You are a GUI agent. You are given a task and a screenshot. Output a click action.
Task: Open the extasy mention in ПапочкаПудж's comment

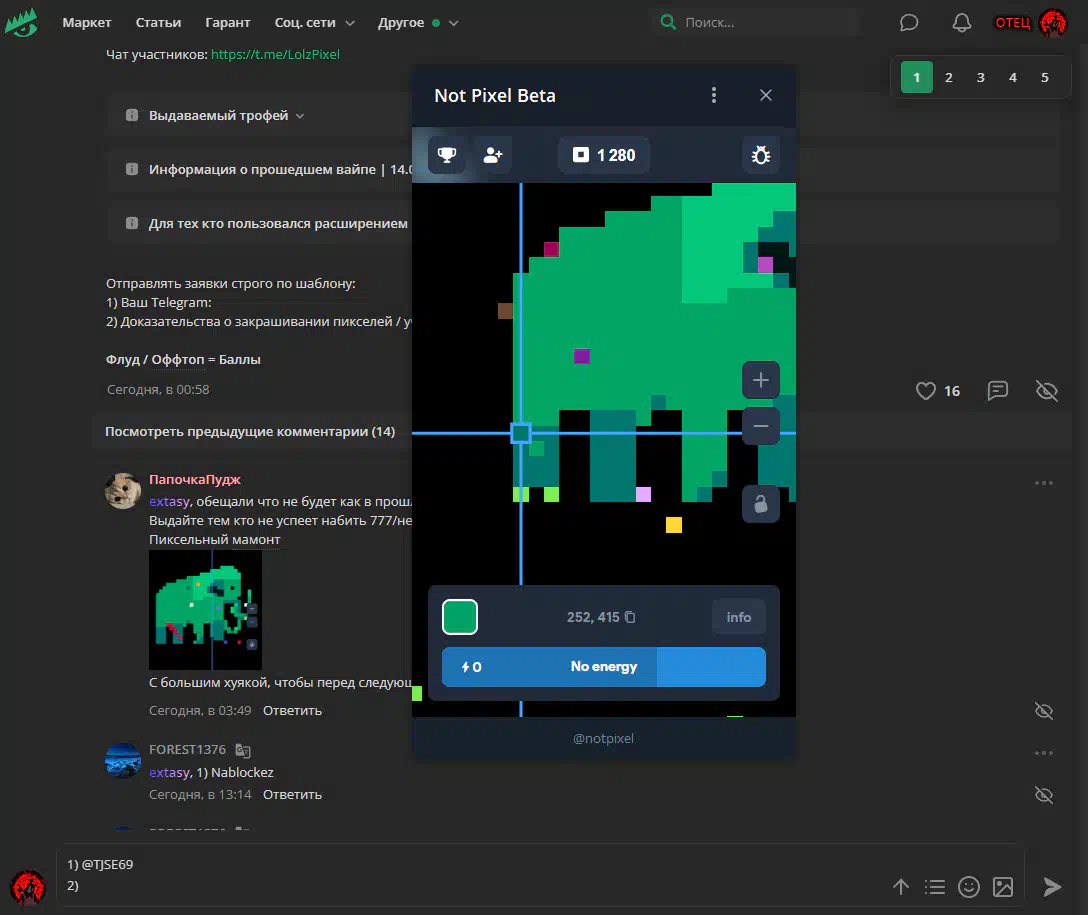[x=169, y=502]
